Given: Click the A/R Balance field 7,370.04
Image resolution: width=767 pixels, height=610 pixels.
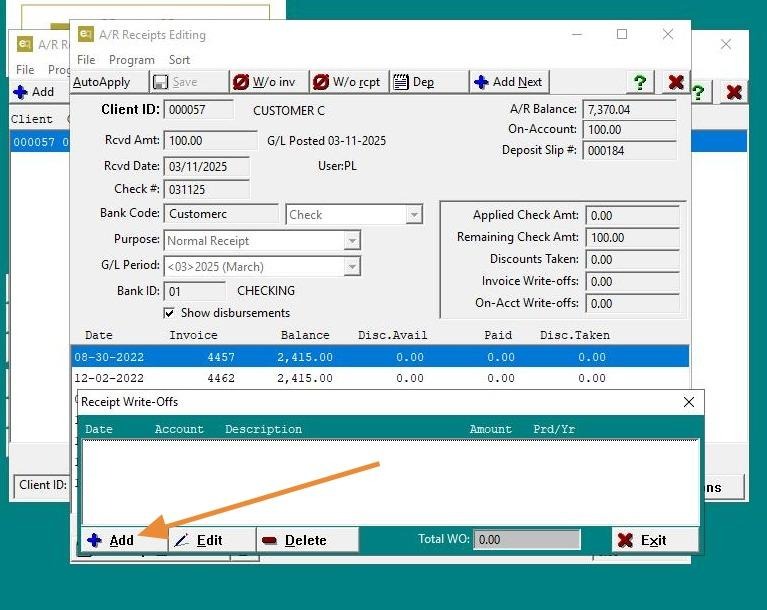Looking at the screenshot, I should click(630, 110).
